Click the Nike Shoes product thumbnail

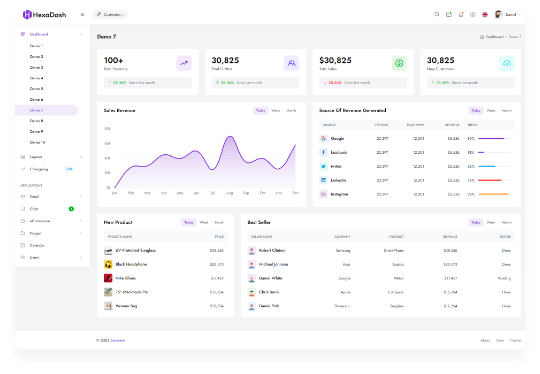click(x=108, y=278)
